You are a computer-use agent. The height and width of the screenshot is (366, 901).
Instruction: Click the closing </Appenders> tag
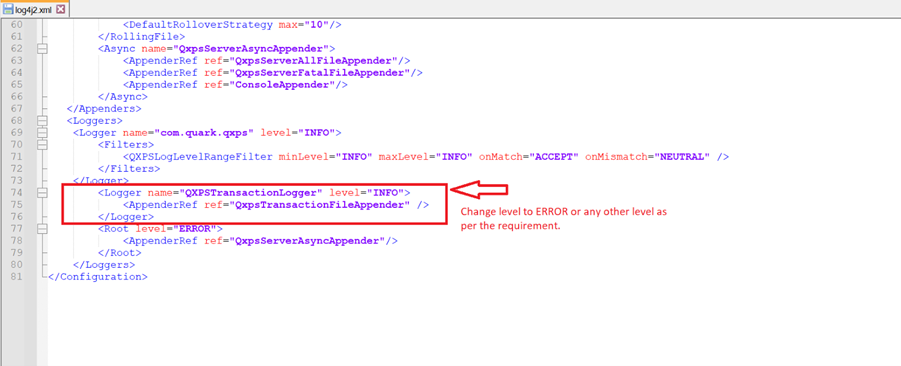(103, 109)
